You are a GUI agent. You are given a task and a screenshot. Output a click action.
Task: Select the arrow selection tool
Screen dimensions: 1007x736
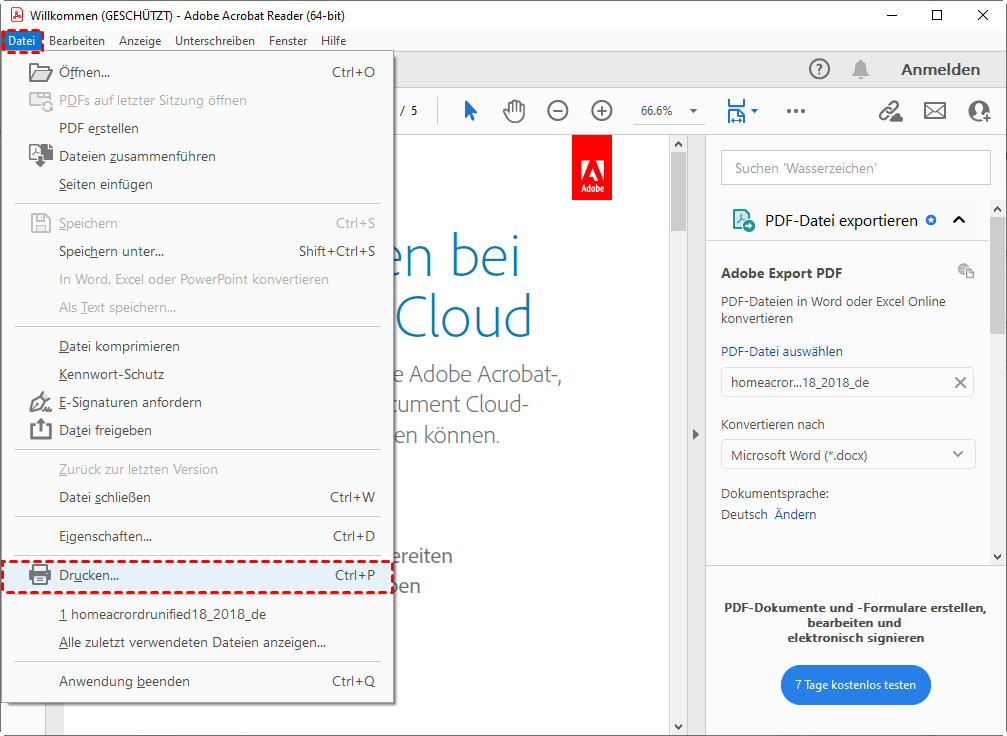(470, 111)
